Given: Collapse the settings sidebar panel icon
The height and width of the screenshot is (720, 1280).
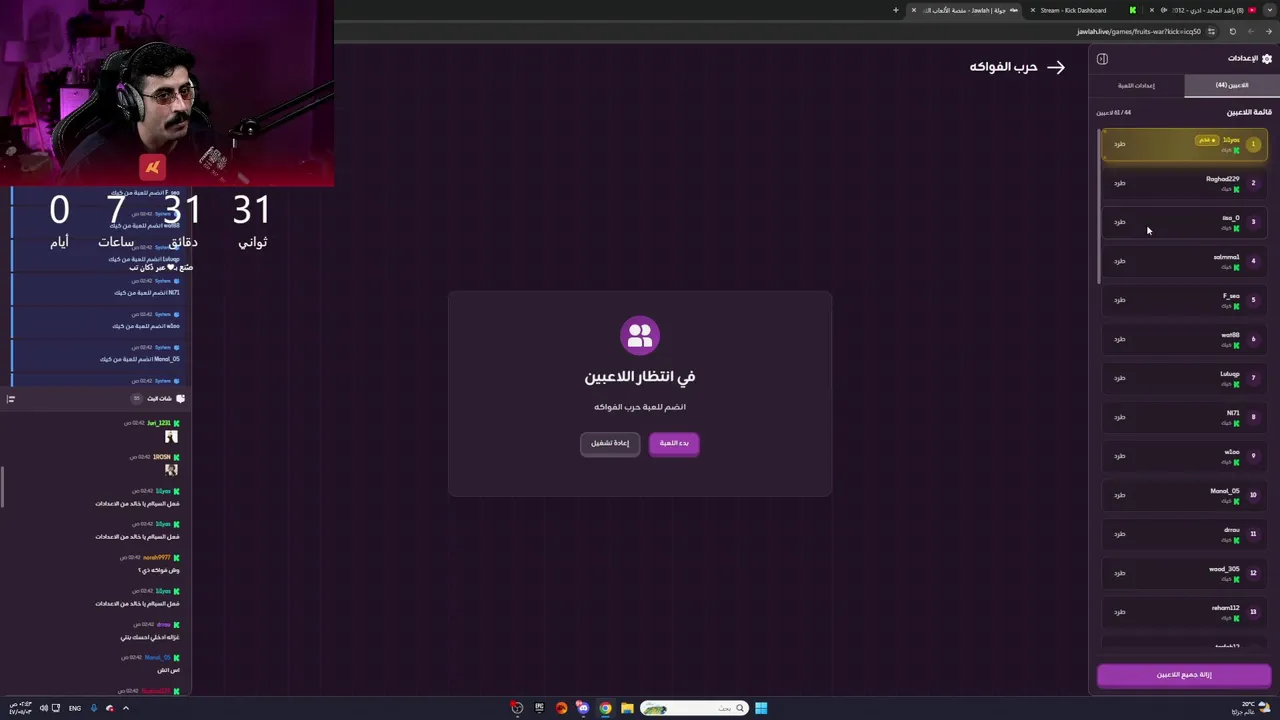Looking at the screenshot, I should click(x=1102, y=59).
